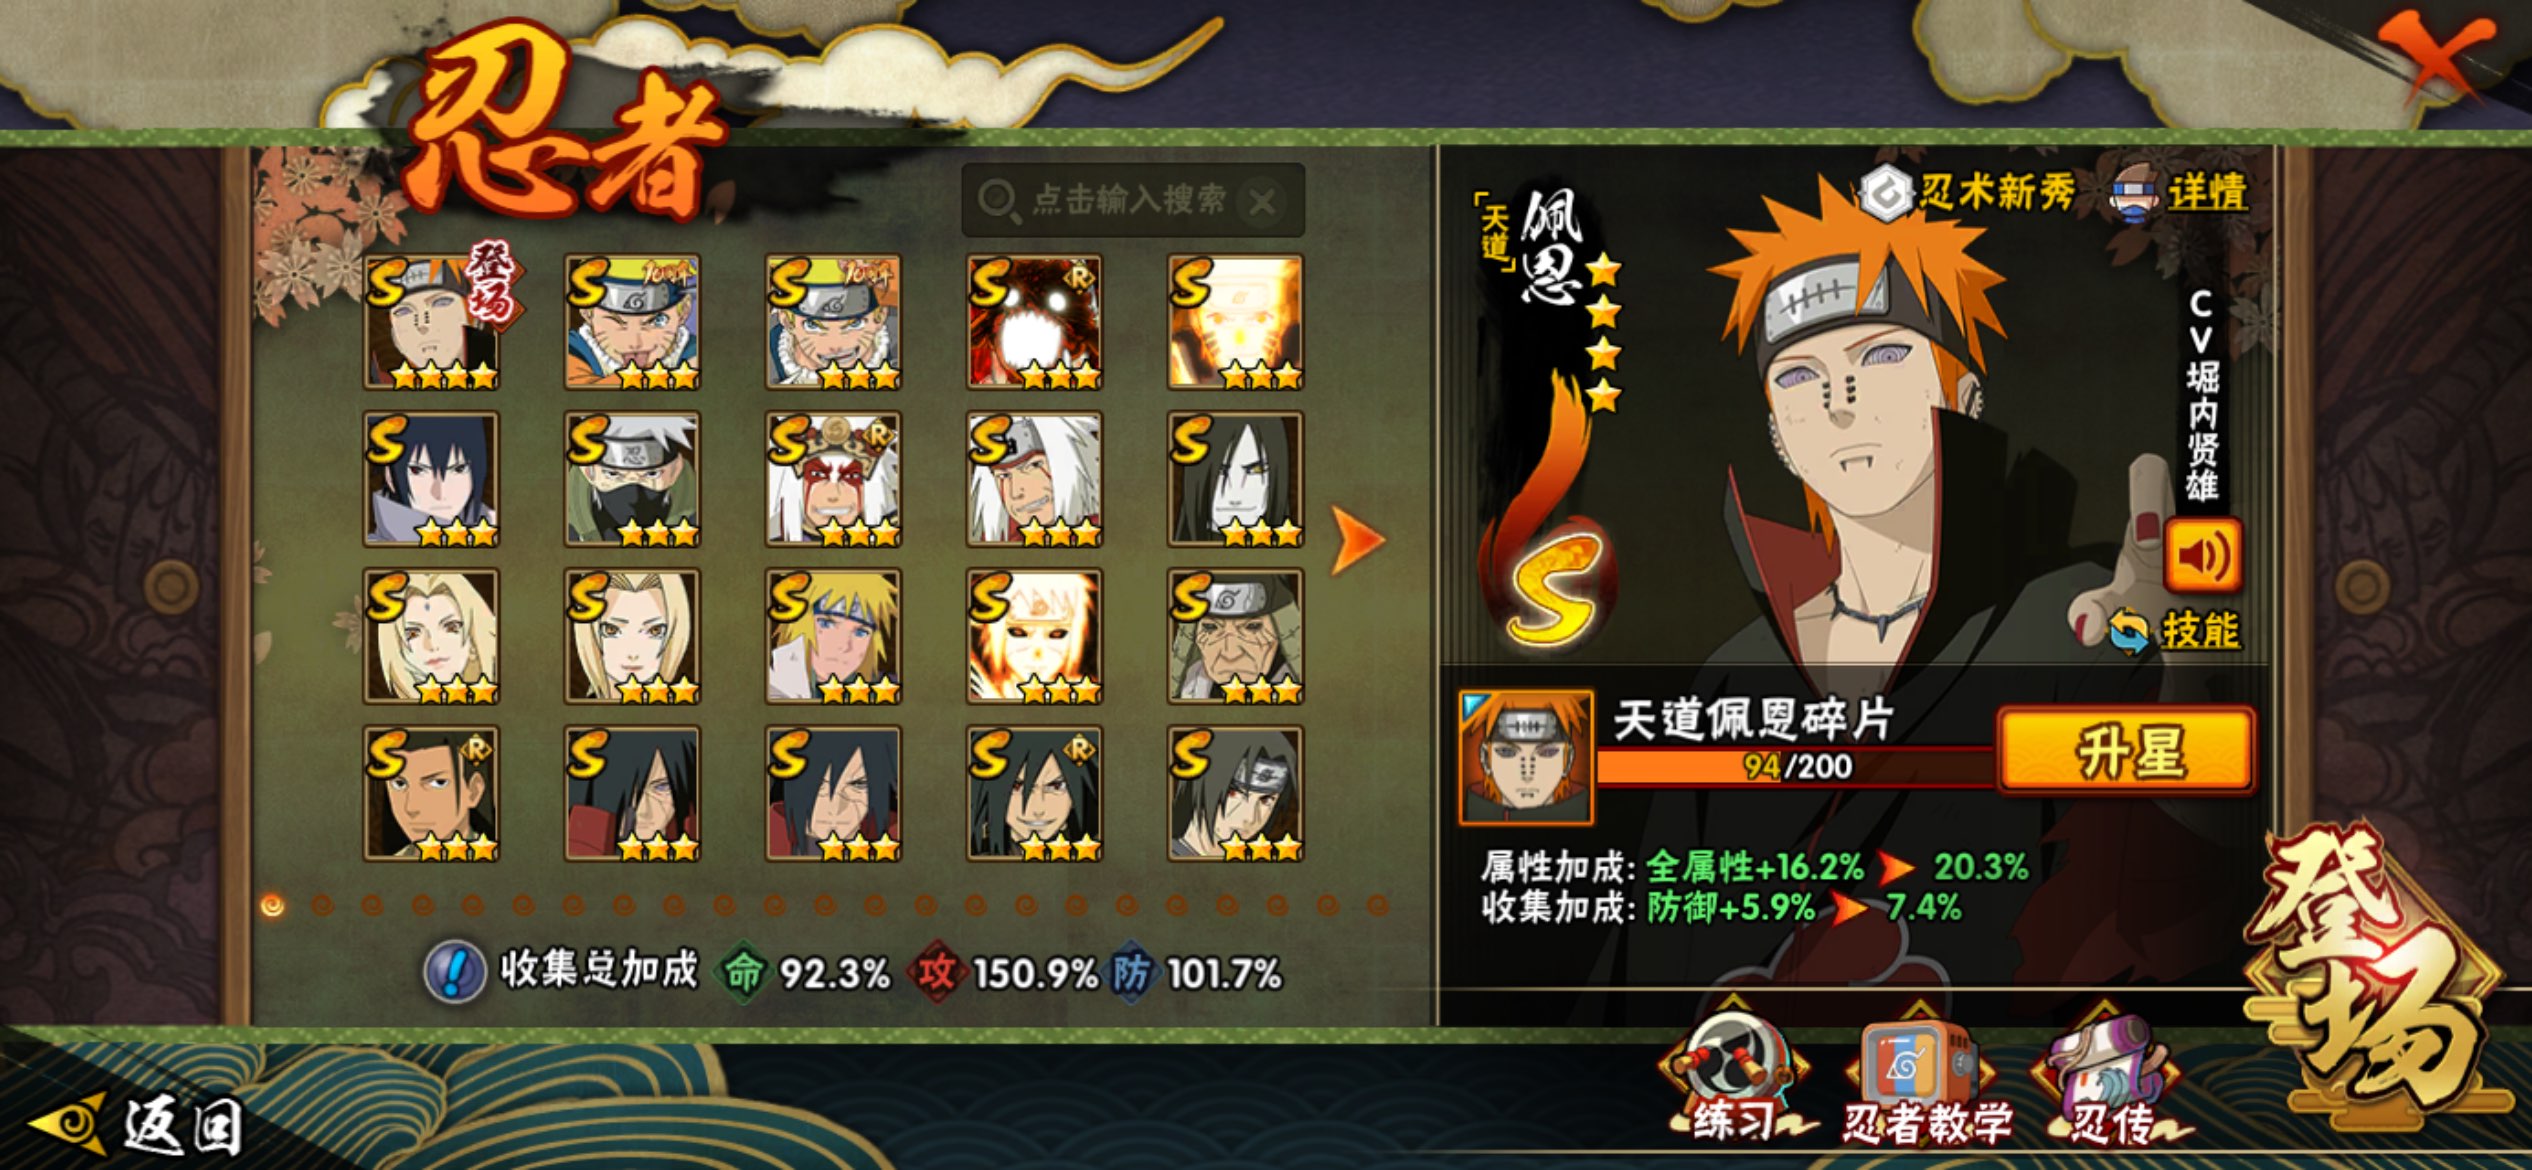Select the Sasuke ninja portrait
This screenshot has width=2532, height=1170.
click(431, 478)
